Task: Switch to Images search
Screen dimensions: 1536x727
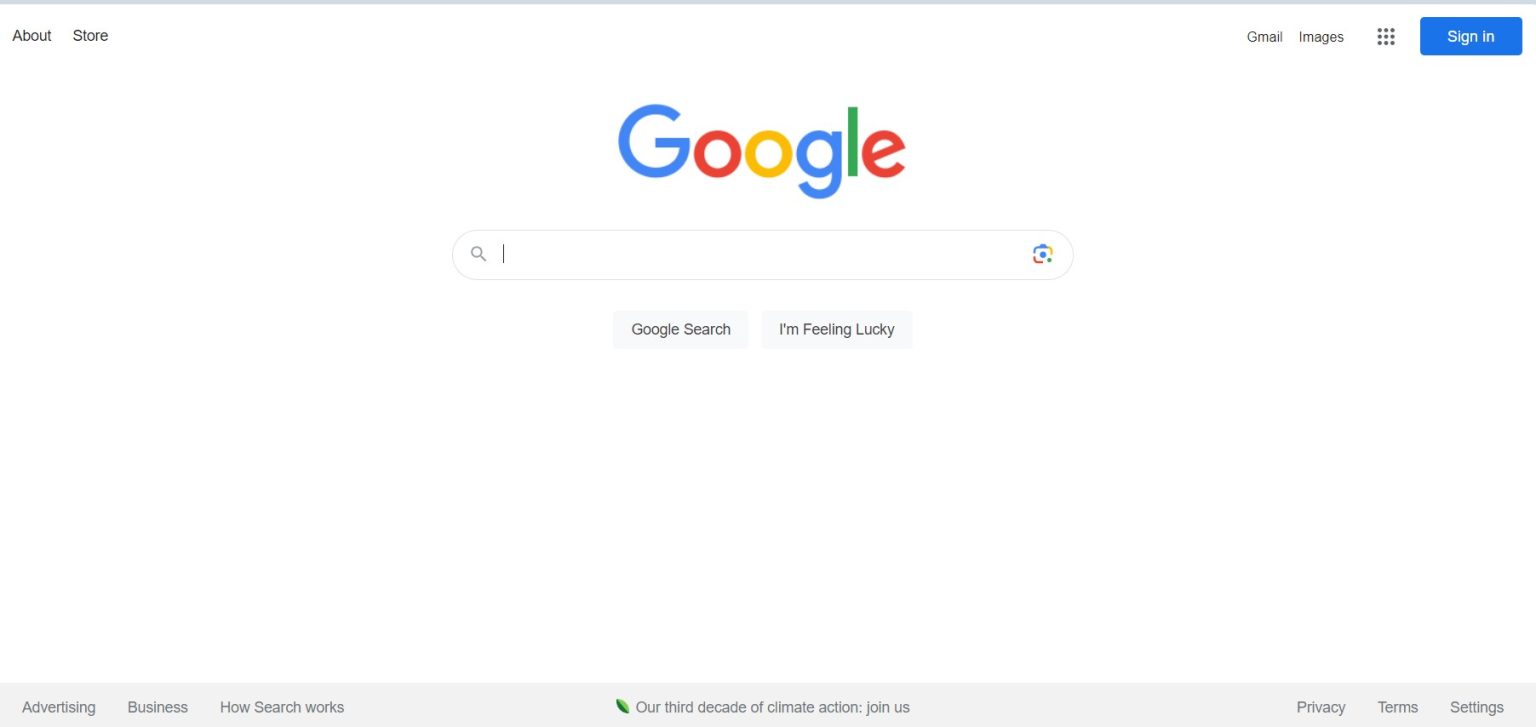Action: point(1321,37)
